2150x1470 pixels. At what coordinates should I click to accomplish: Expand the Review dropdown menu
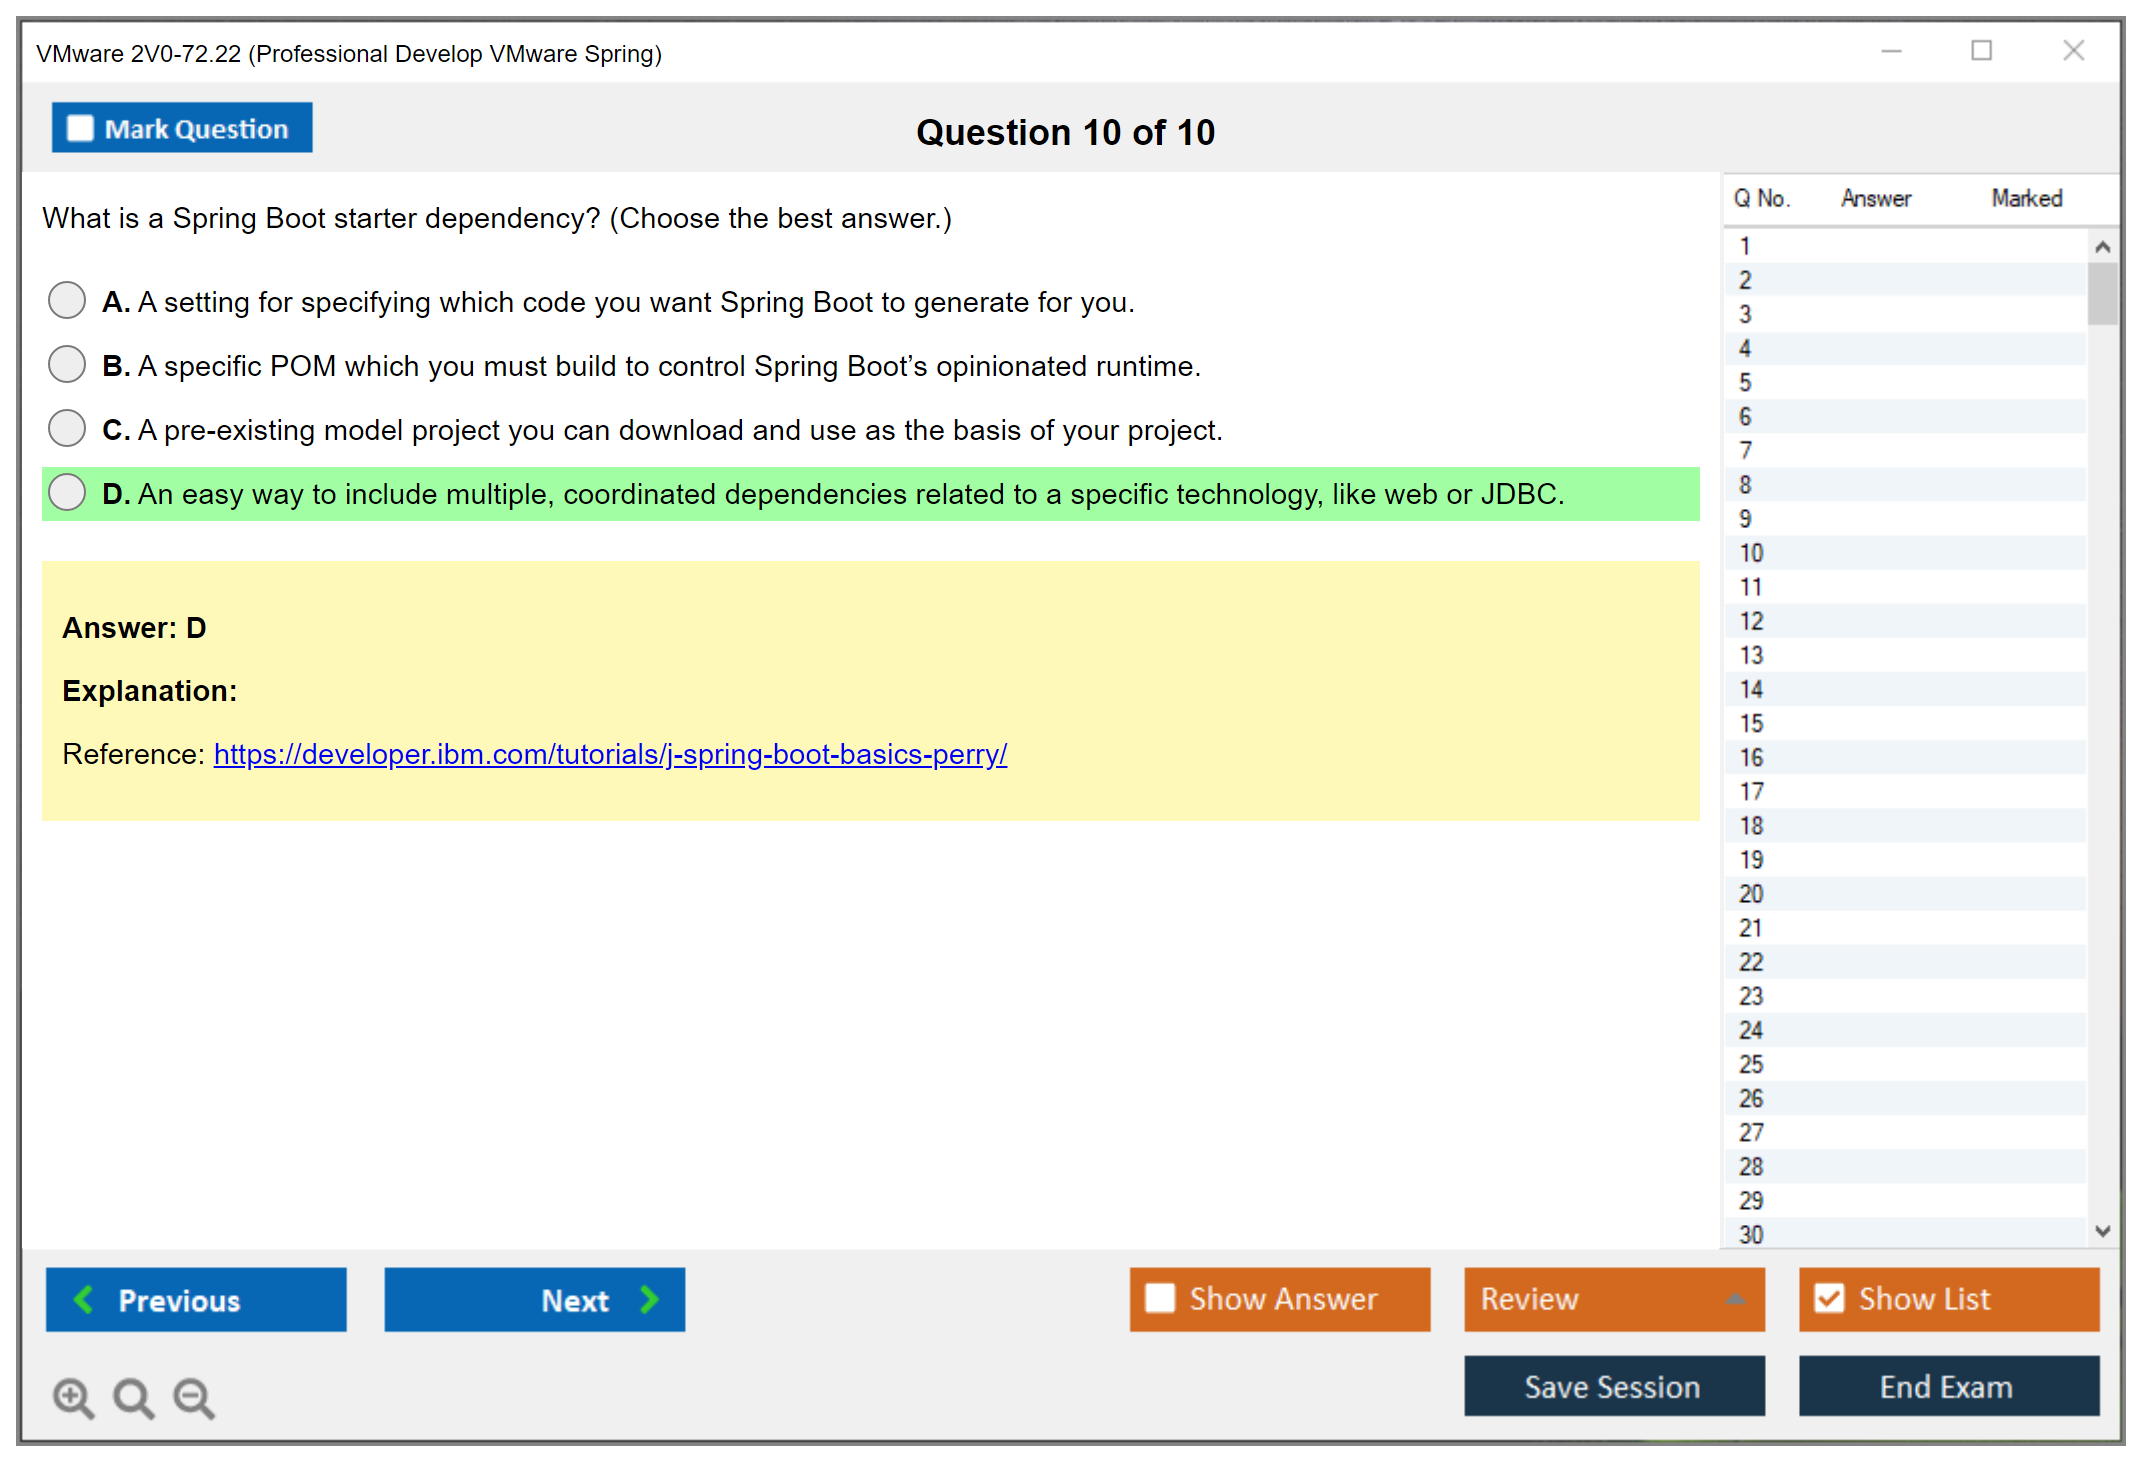(1735, 1299)
